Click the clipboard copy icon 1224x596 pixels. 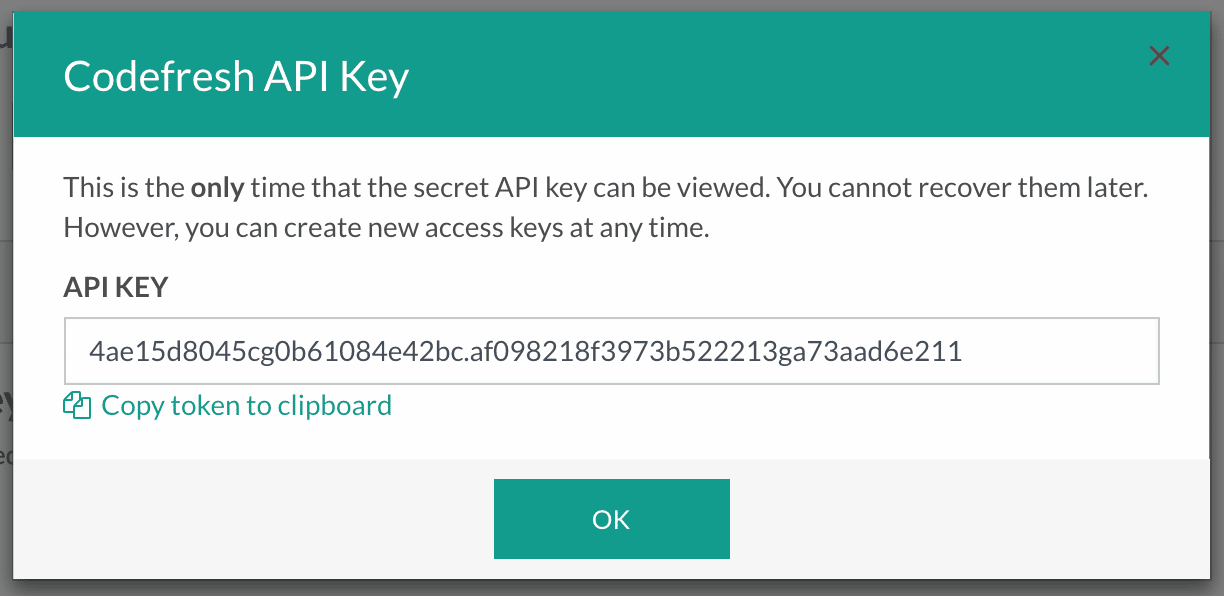(x=77, y=405)
